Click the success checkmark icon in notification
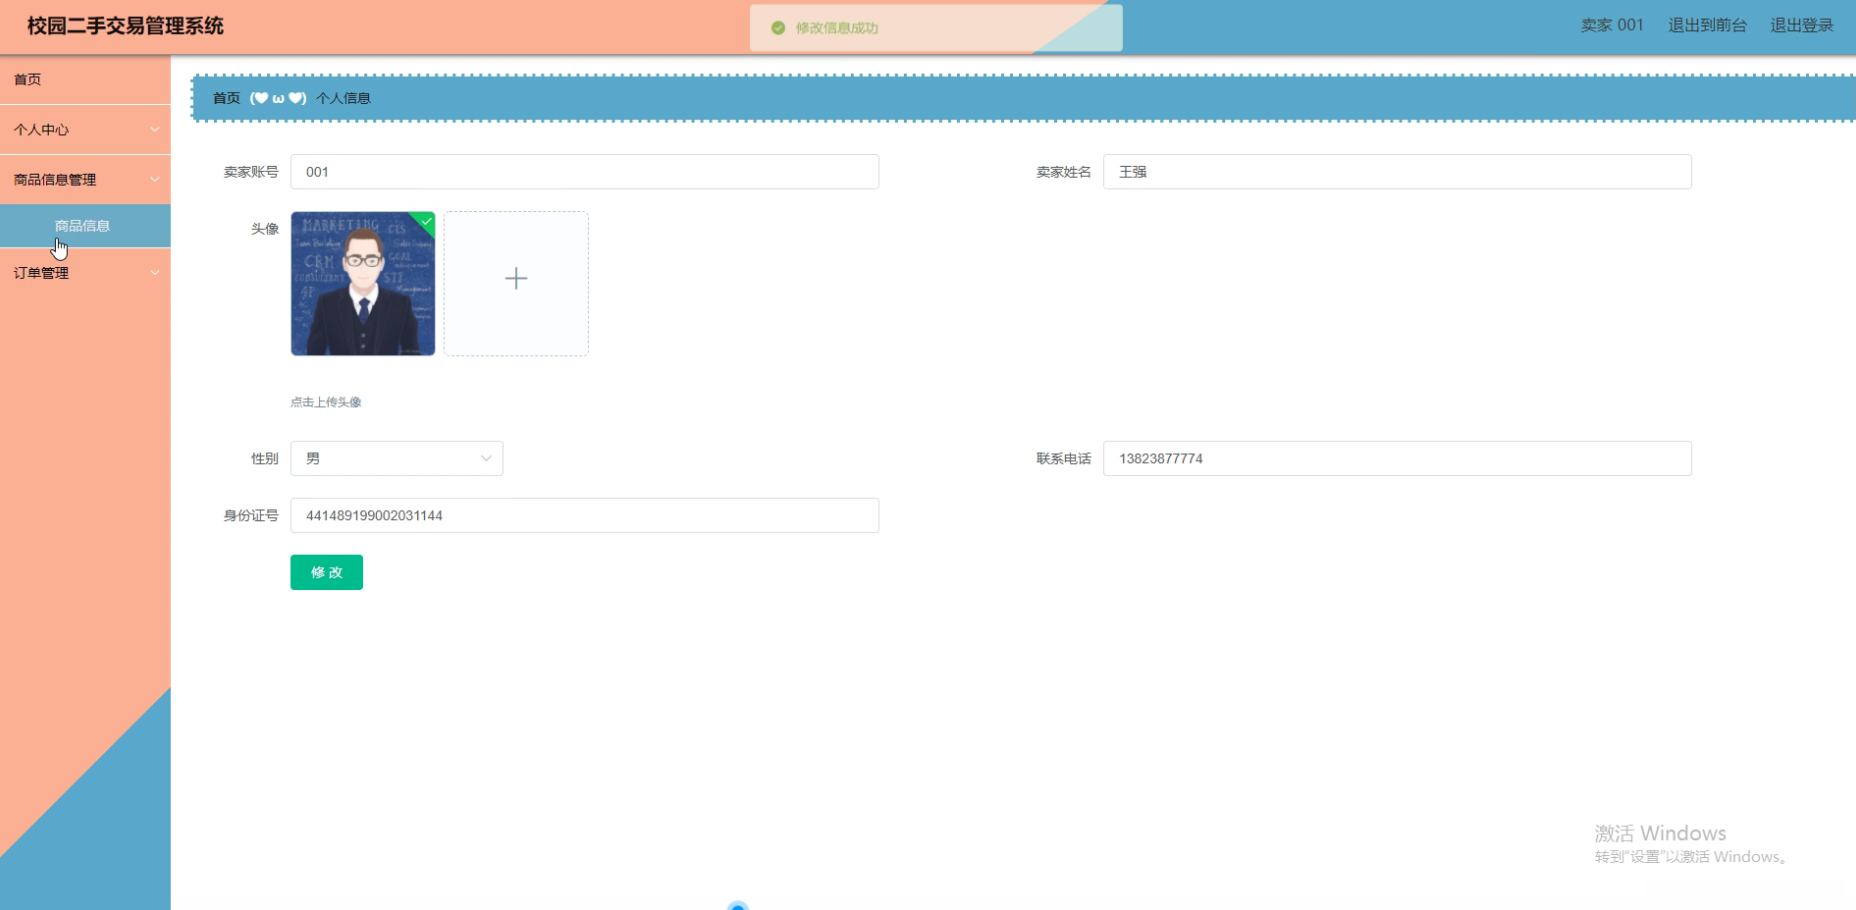This screenshot has width=1856, height=910. (x=778, y=28)
